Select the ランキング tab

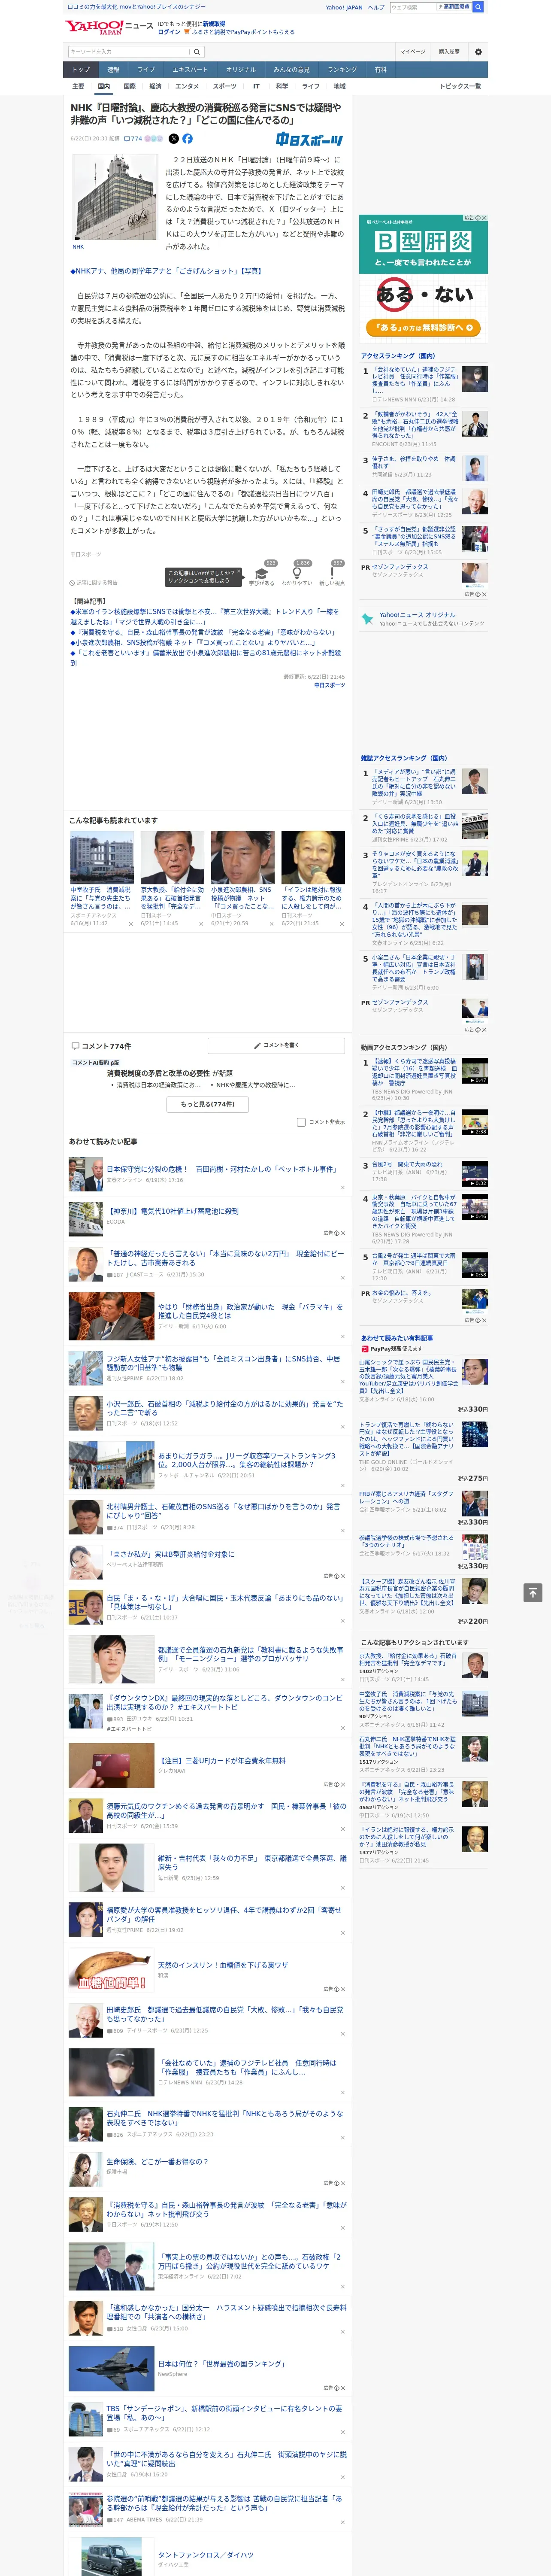(342, 70)
